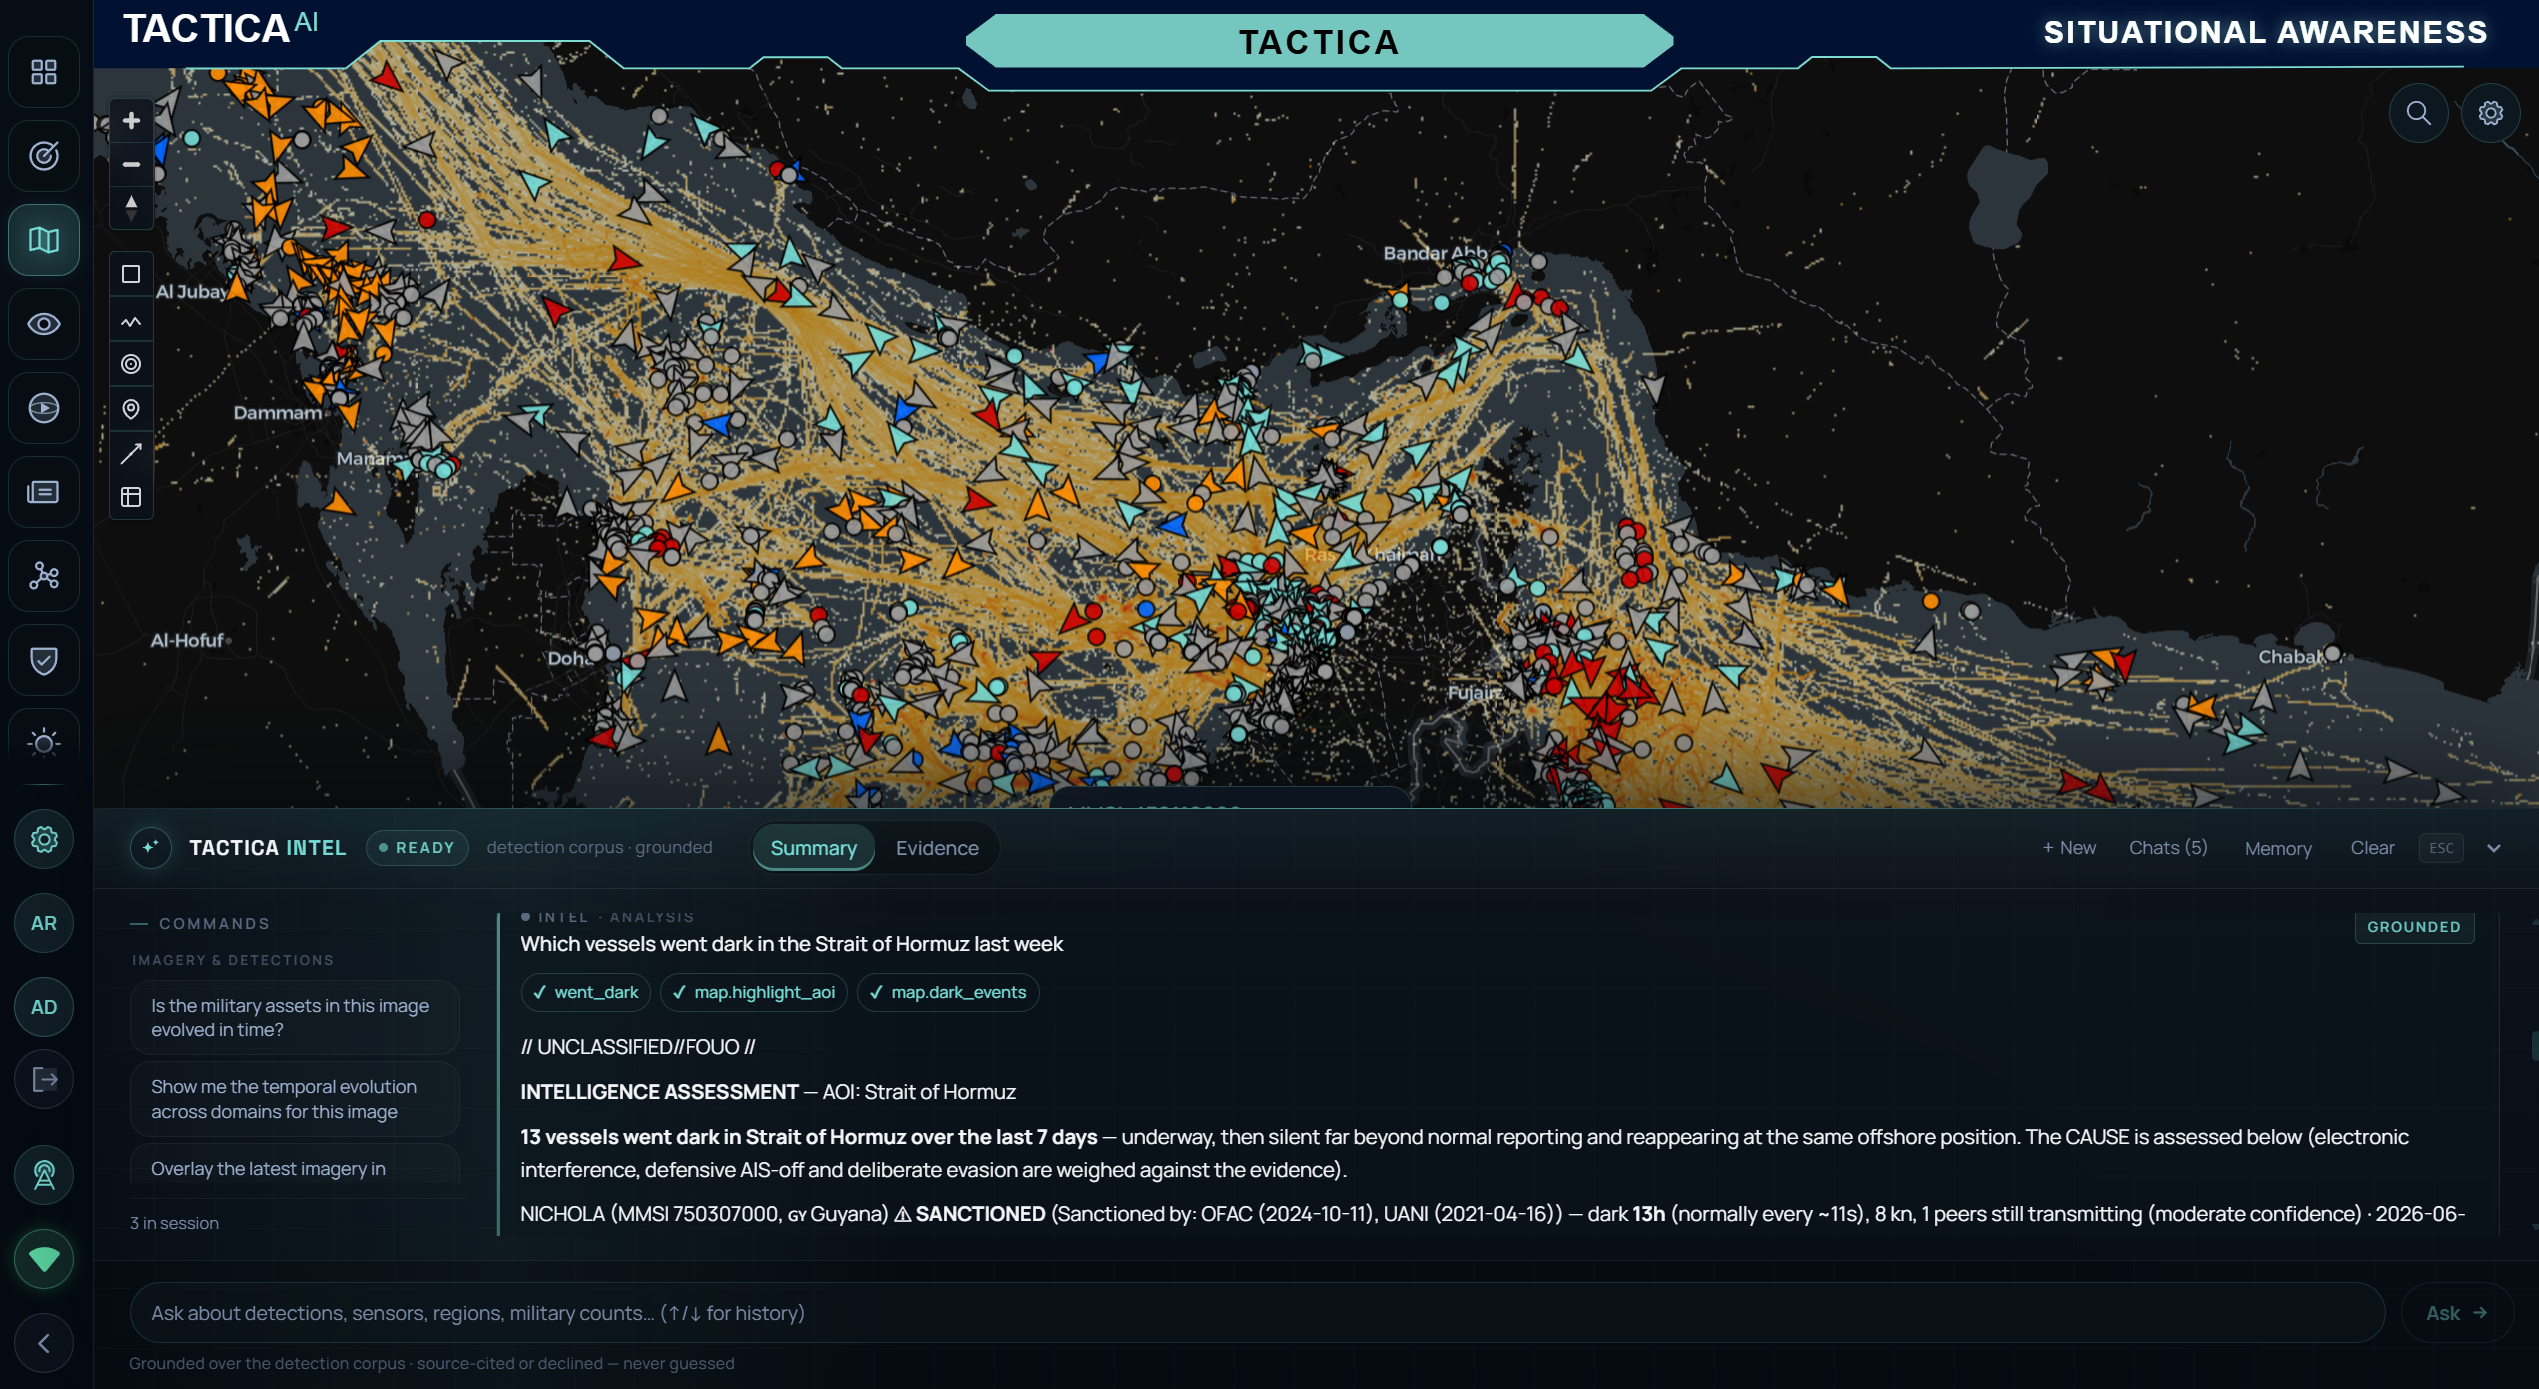Viewport: 2539px width, 1389px height.
Task: Select the map view sidebar icon
Action: 44,240
